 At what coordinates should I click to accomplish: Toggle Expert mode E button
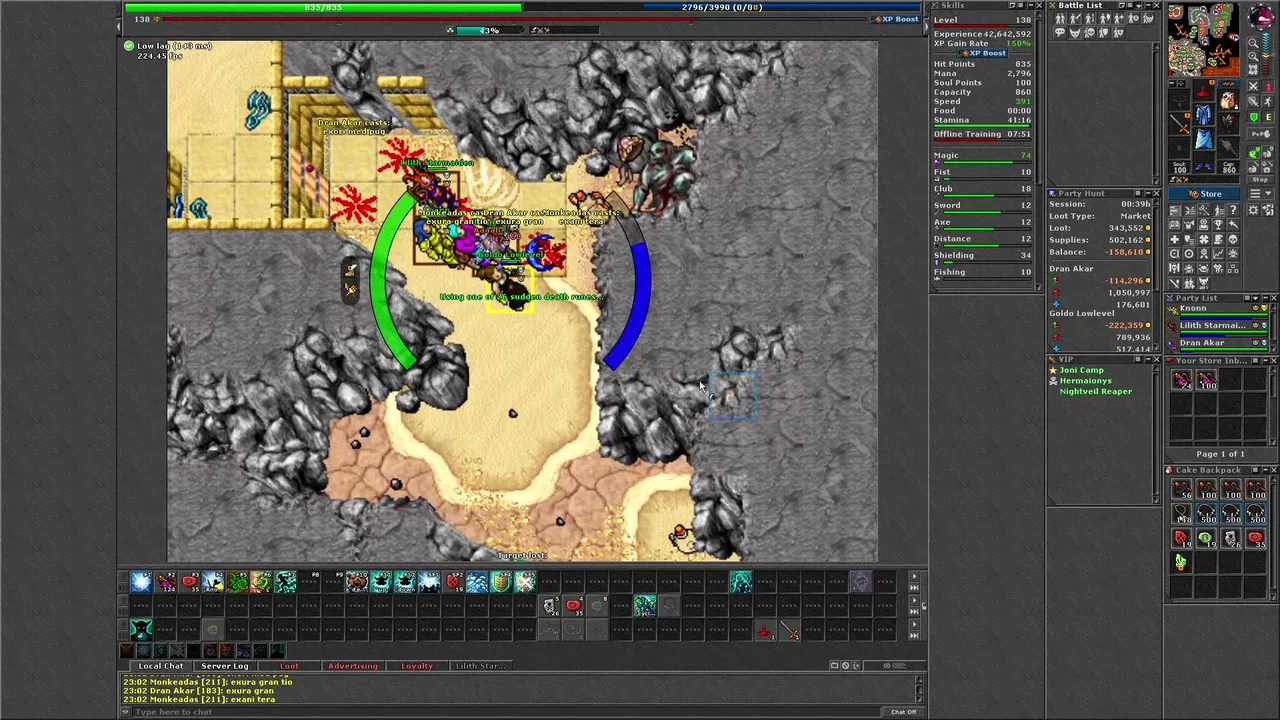tap(1268, 117)
